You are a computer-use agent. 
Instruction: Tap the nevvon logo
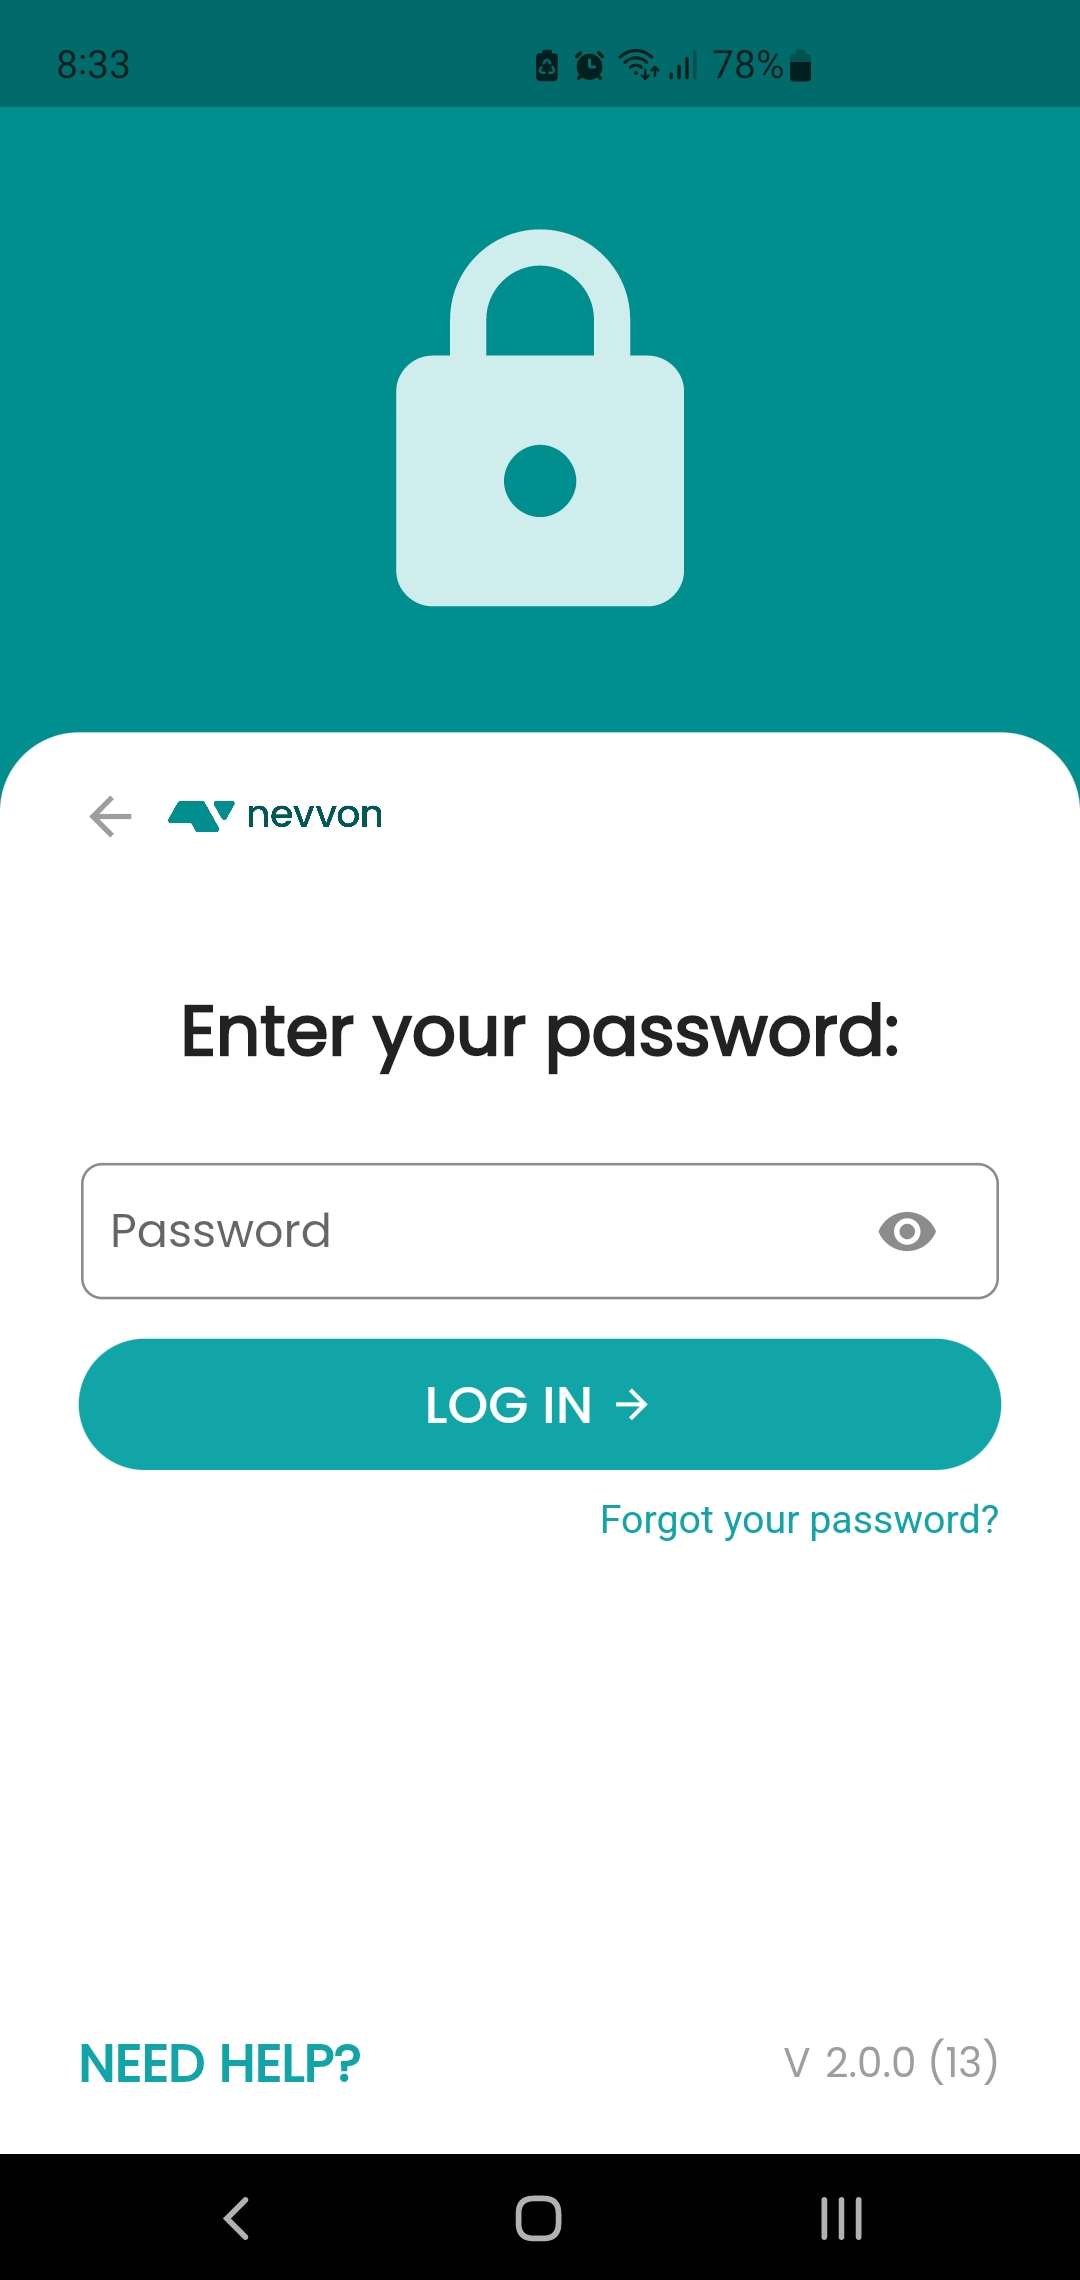(x=275, y=815)
